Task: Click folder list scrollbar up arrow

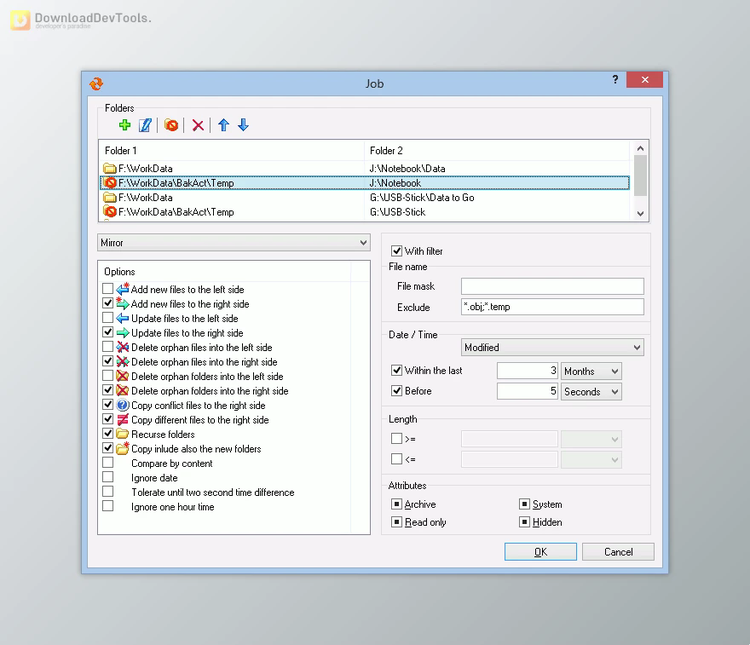Action: coord(640,148)
